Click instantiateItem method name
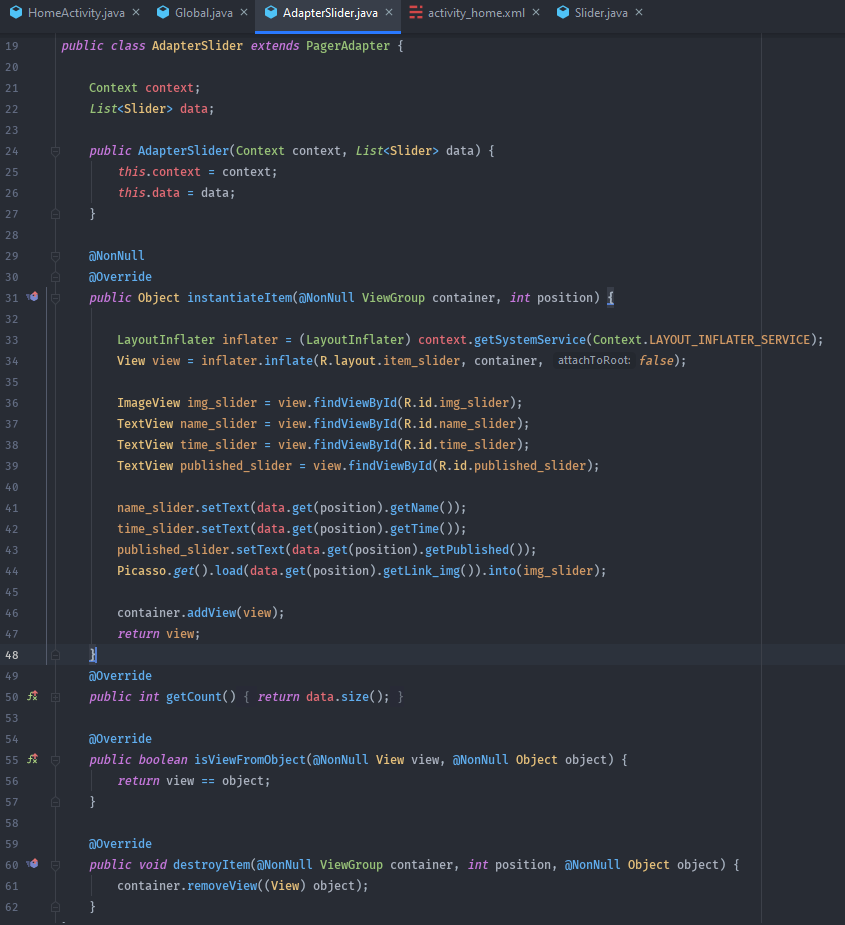This screenshot has height=925, width=845. (x=240, y=297)
